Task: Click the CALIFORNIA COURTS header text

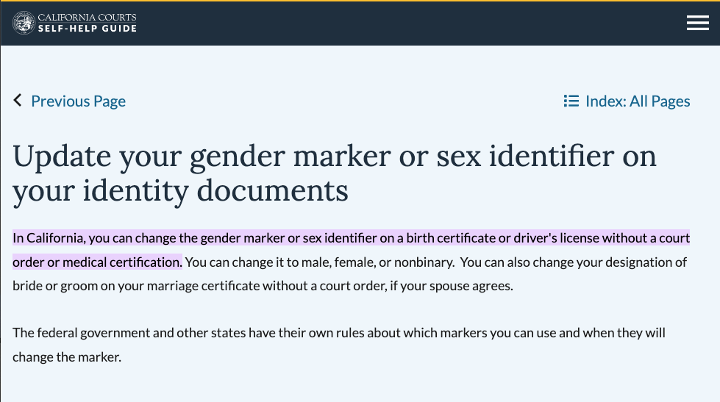Action: (87, 16)
